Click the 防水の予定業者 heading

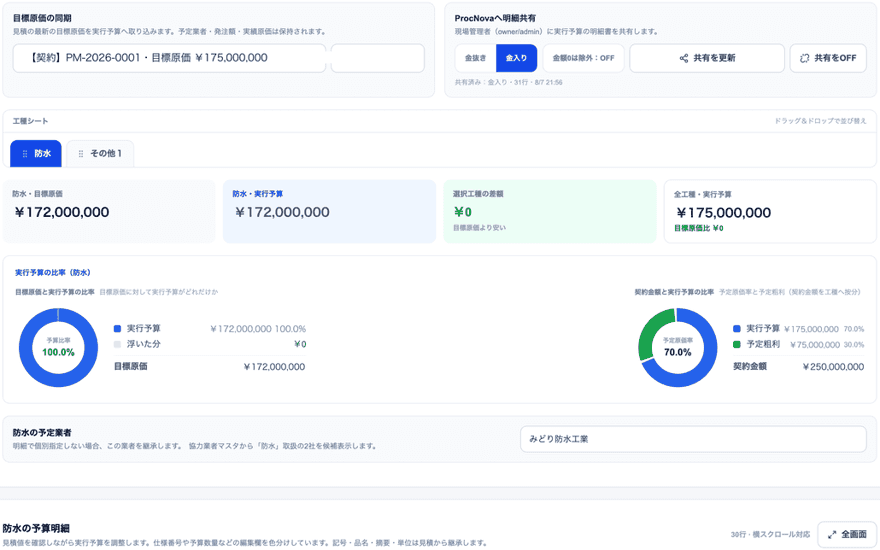point(42,433)
